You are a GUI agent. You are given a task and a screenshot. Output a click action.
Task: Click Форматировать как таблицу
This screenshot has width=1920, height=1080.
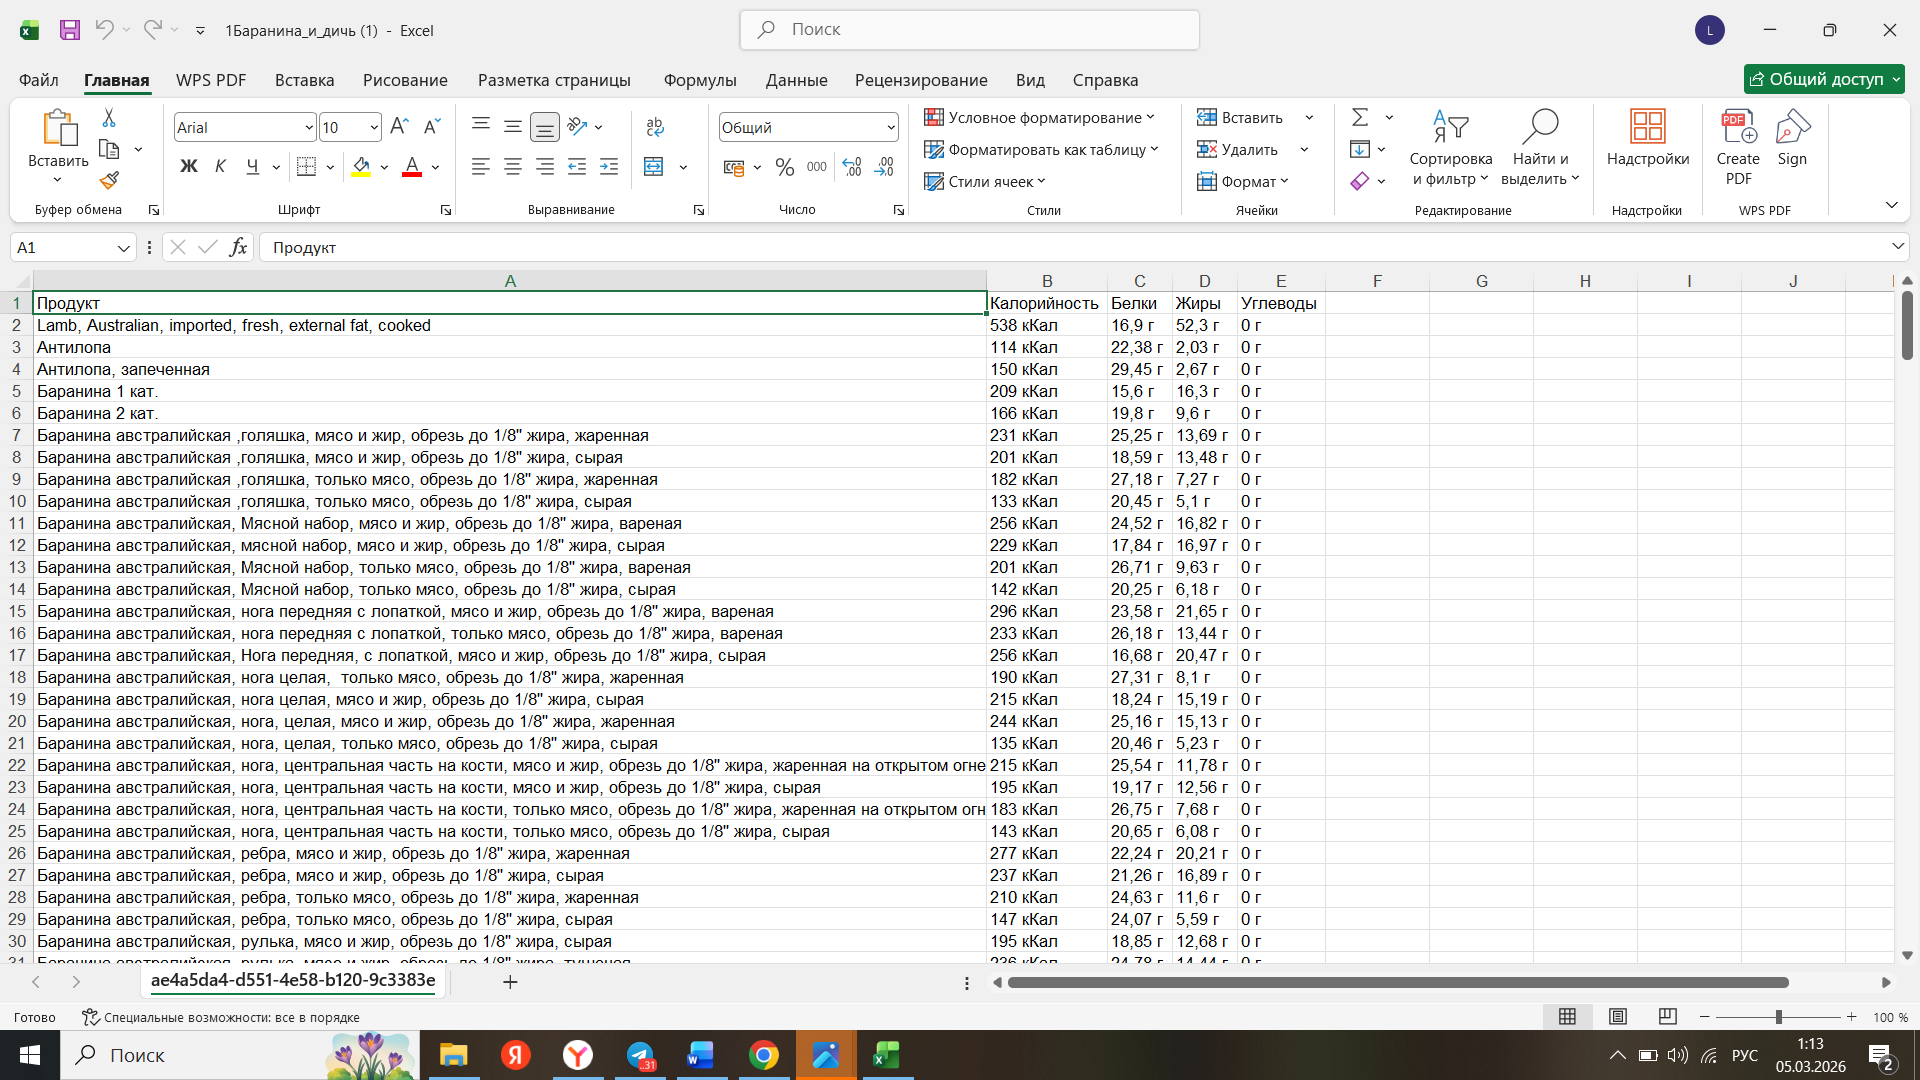click(x=1042, y=150)
